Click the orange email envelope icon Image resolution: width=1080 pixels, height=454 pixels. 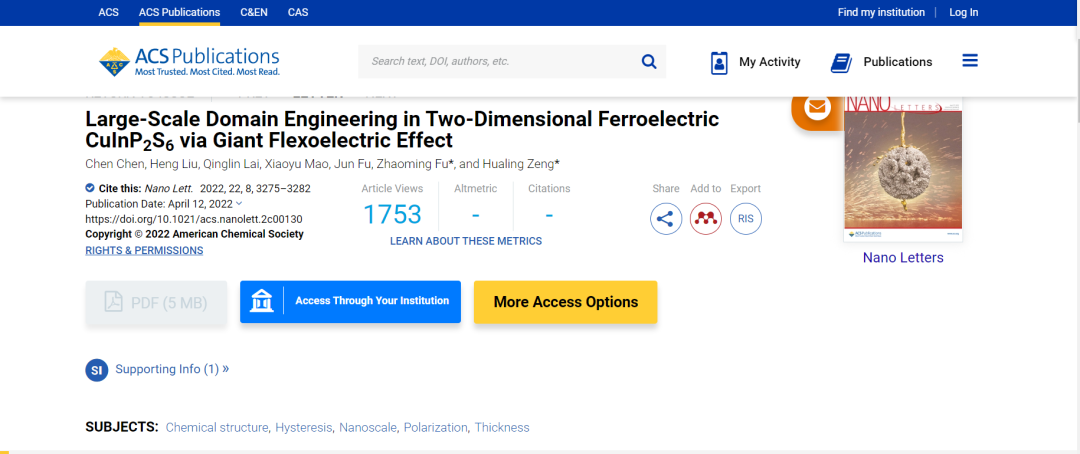coord(816,108)
